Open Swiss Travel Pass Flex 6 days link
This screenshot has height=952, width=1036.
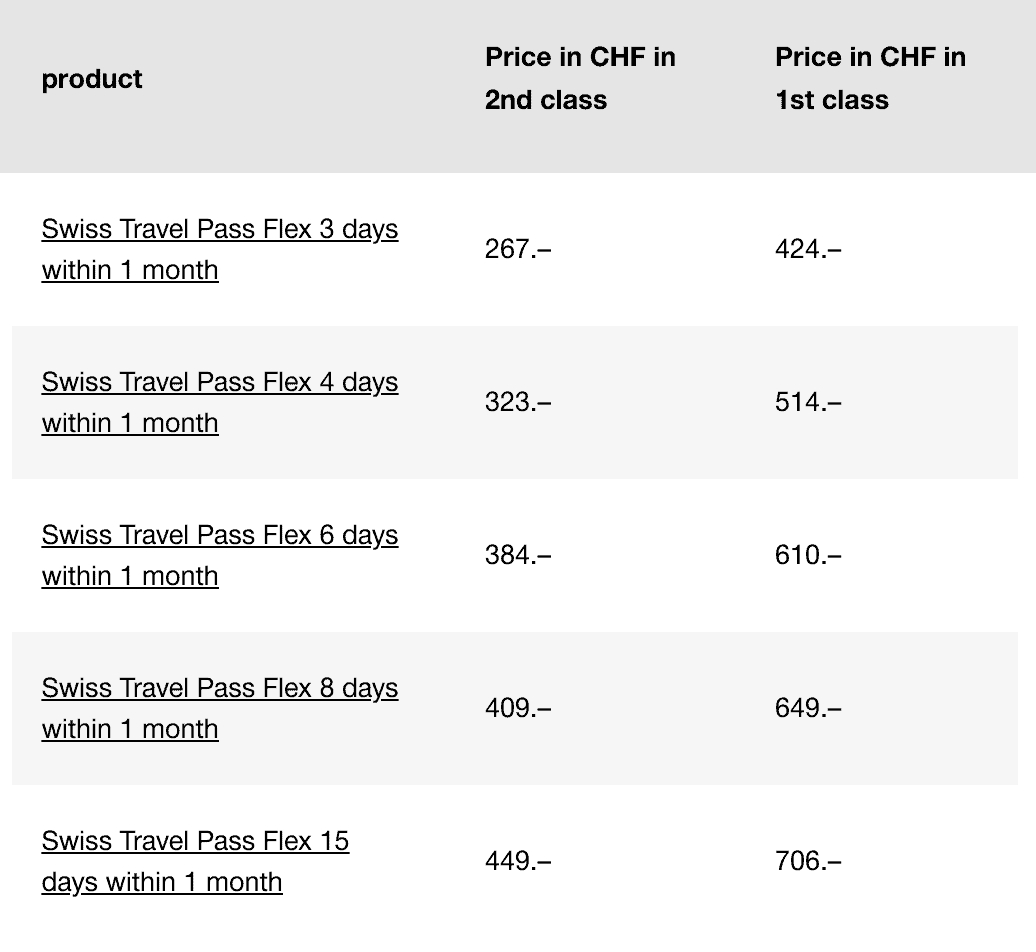(x=219, y=536)
